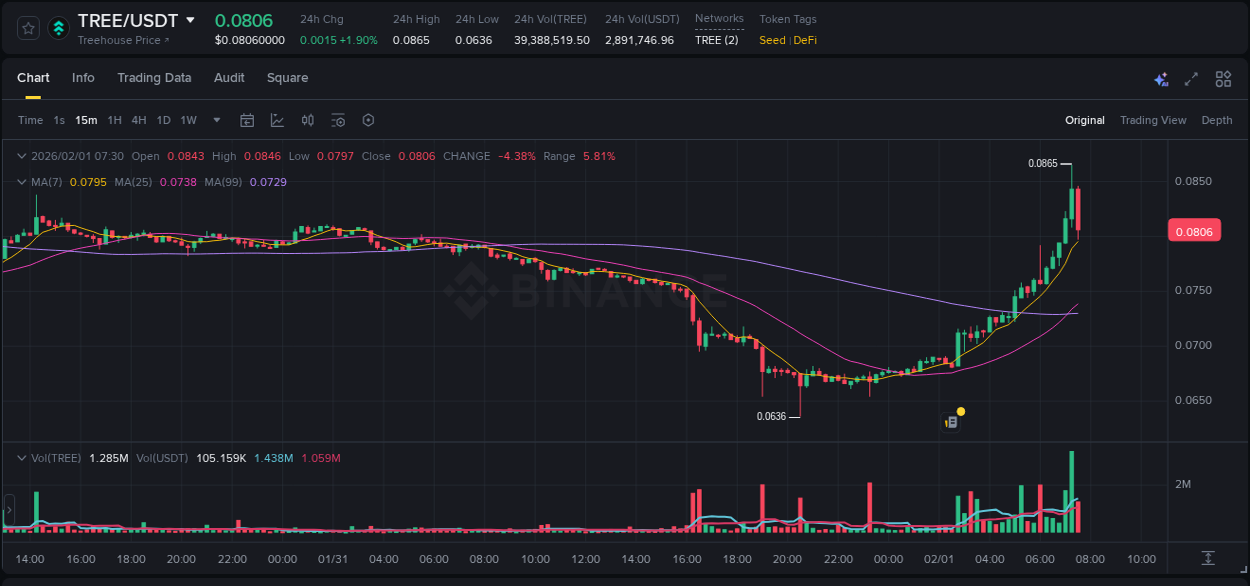Screen dimensions: 1250x586
Task: Click the fullscreen expand arrows icon
Action: [x=1191, y=78]
